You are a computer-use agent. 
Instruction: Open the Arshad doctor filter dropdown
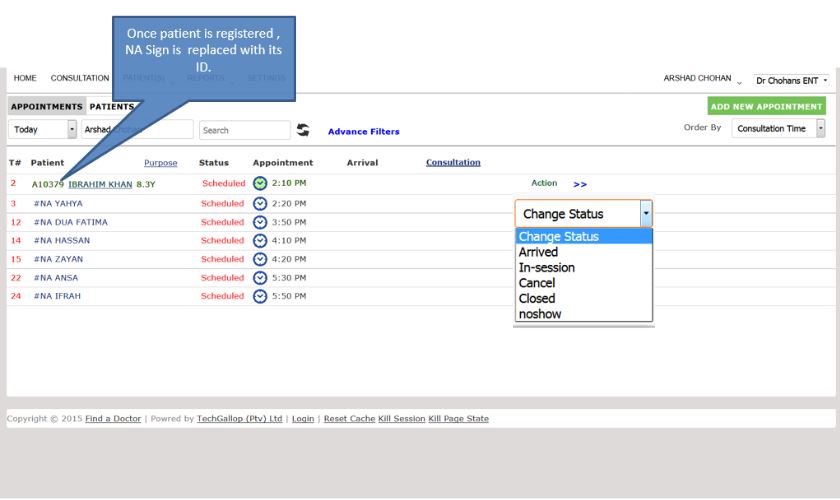137,129
